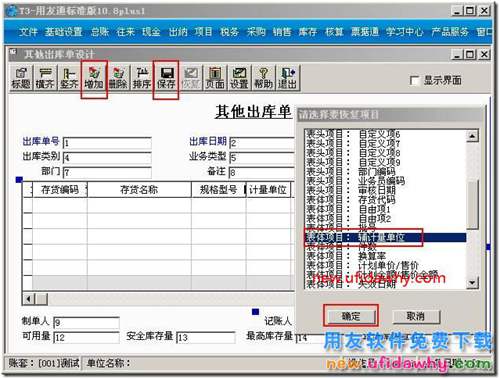Image resolution: width=500 pixels, height=379 pixels.
Task: Open the 库存 menu
Action: 308,32
